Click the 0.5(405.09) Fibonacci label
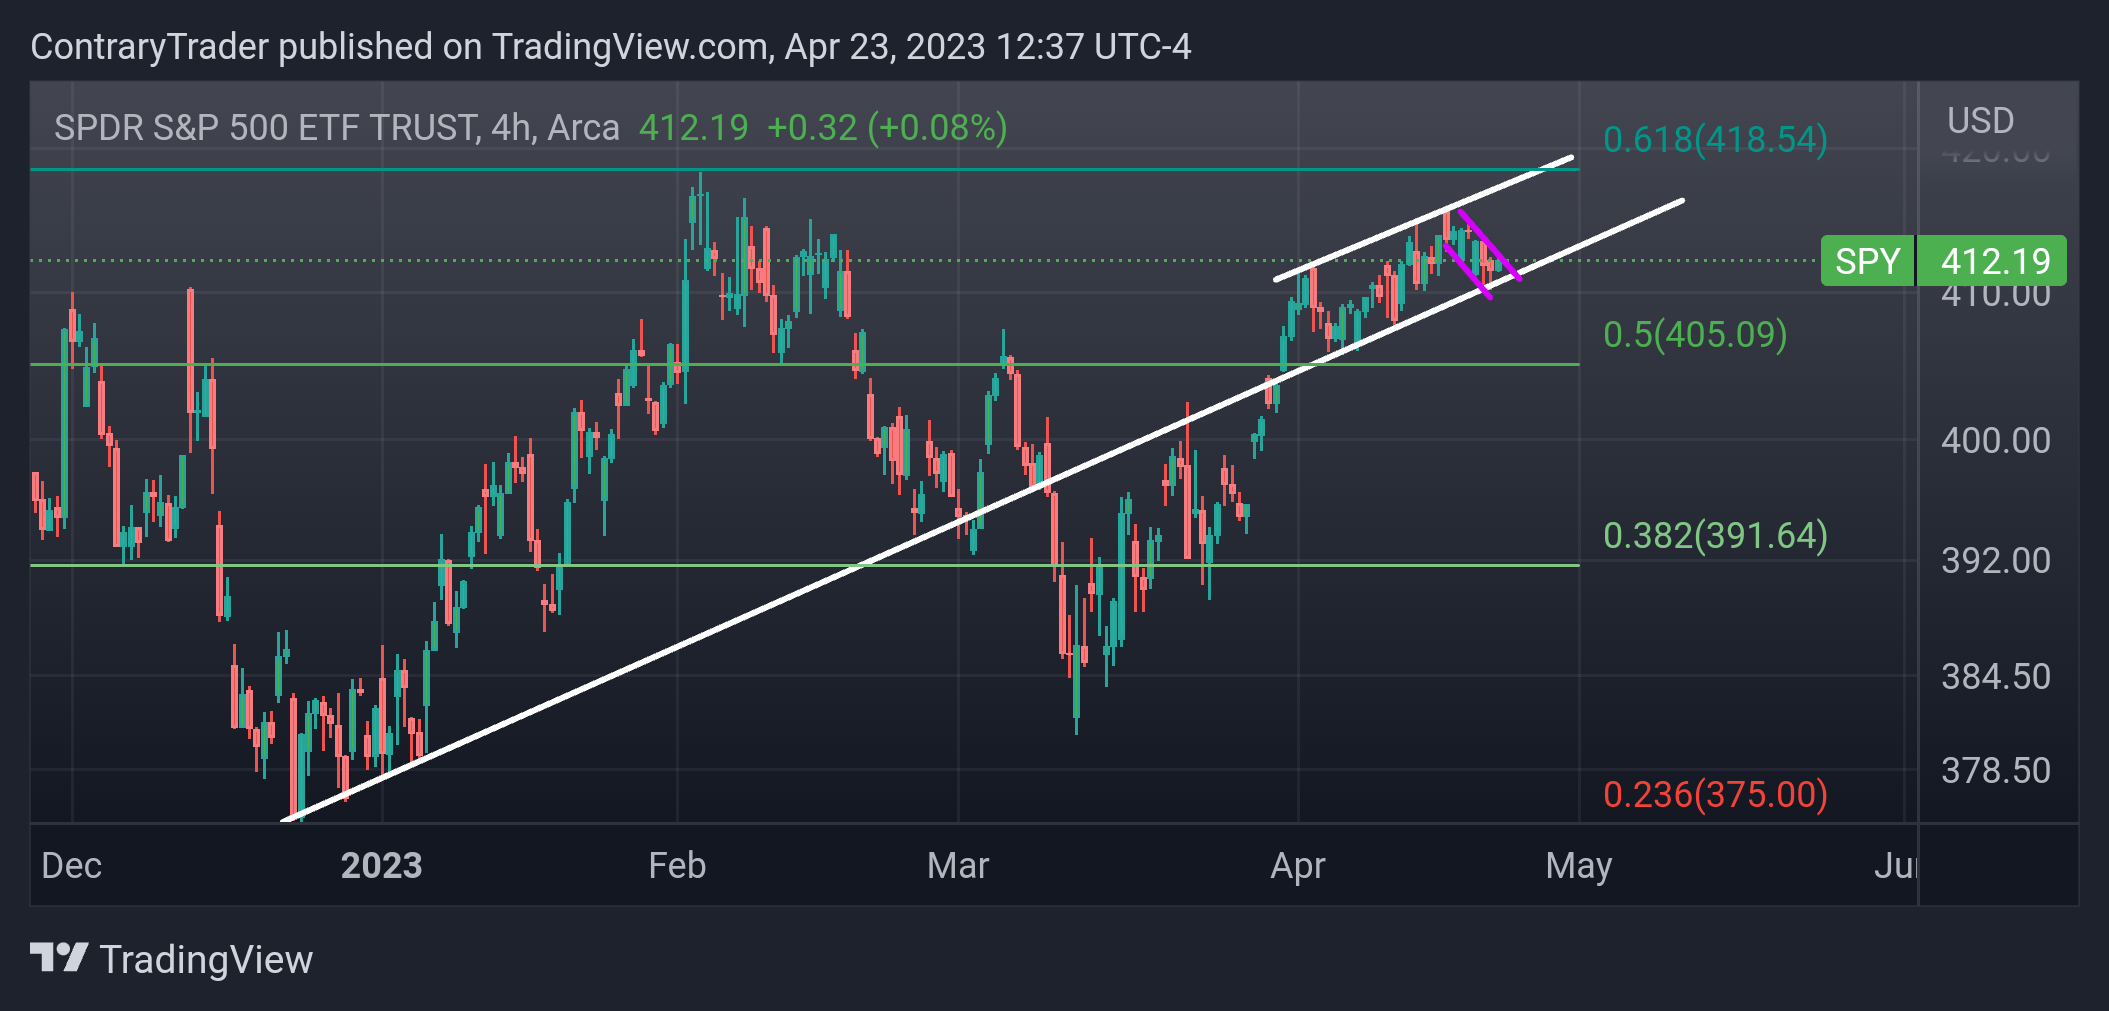Image resolution: width=2109 pixels, height=1011 pixels. [x=1695, y=334]
